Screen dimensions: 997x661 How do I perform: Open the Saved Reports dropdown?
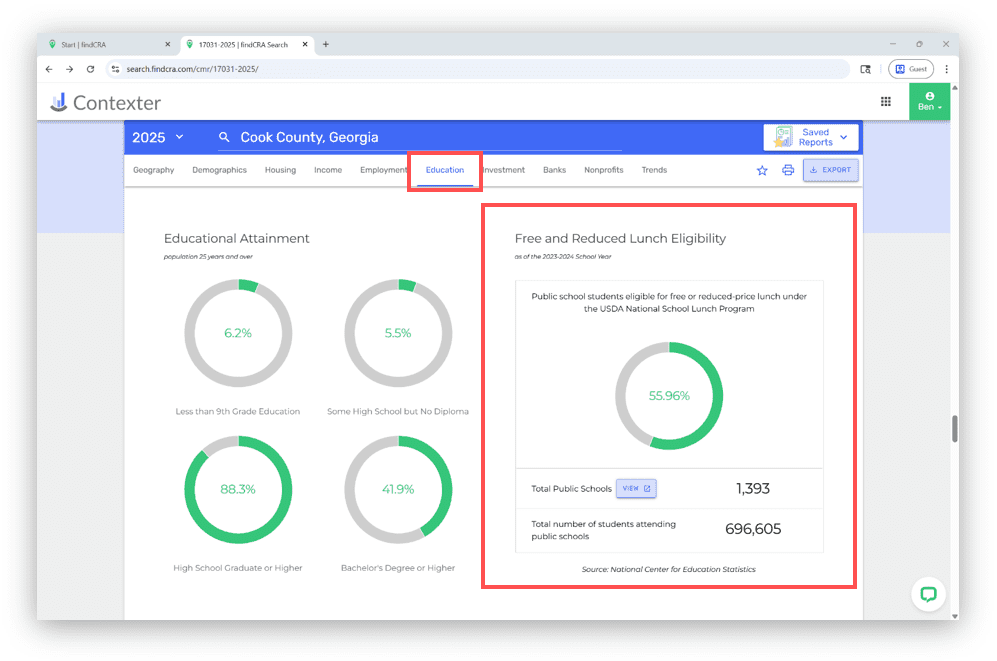point(811,137)
